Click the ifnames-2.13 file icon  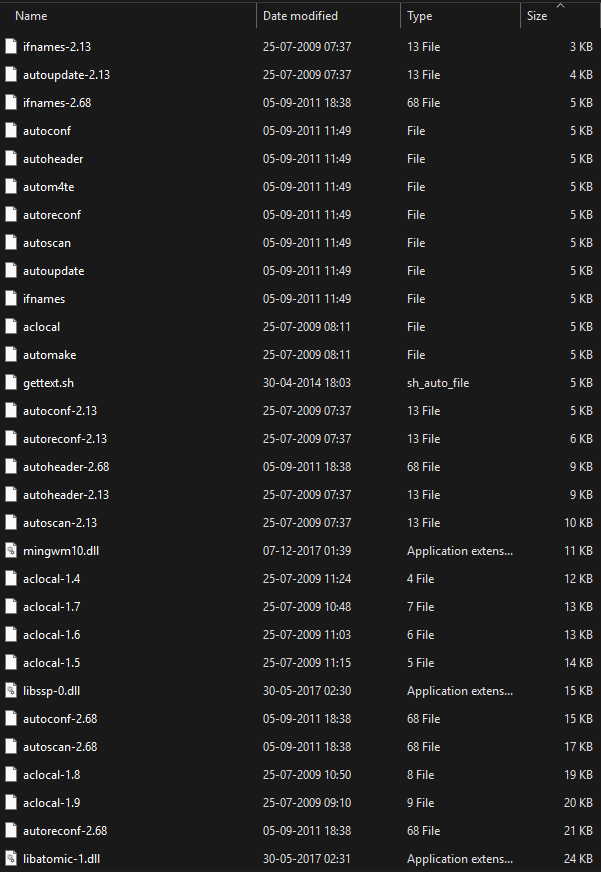[11, 47]
